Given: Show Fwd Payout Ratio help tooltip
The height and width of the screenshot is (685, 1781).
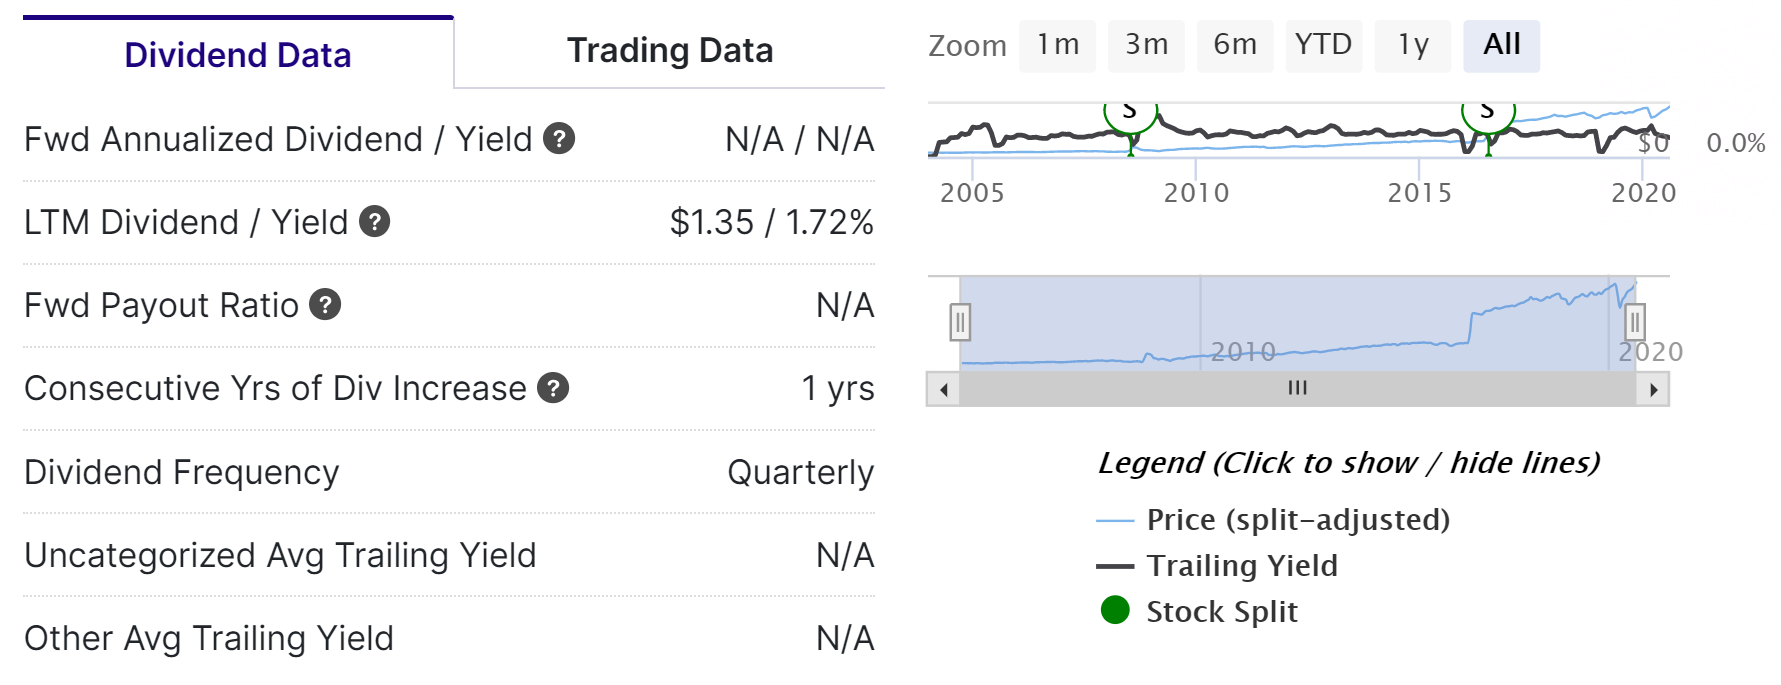Looking at the screenshot, I should tap(325, 304).
